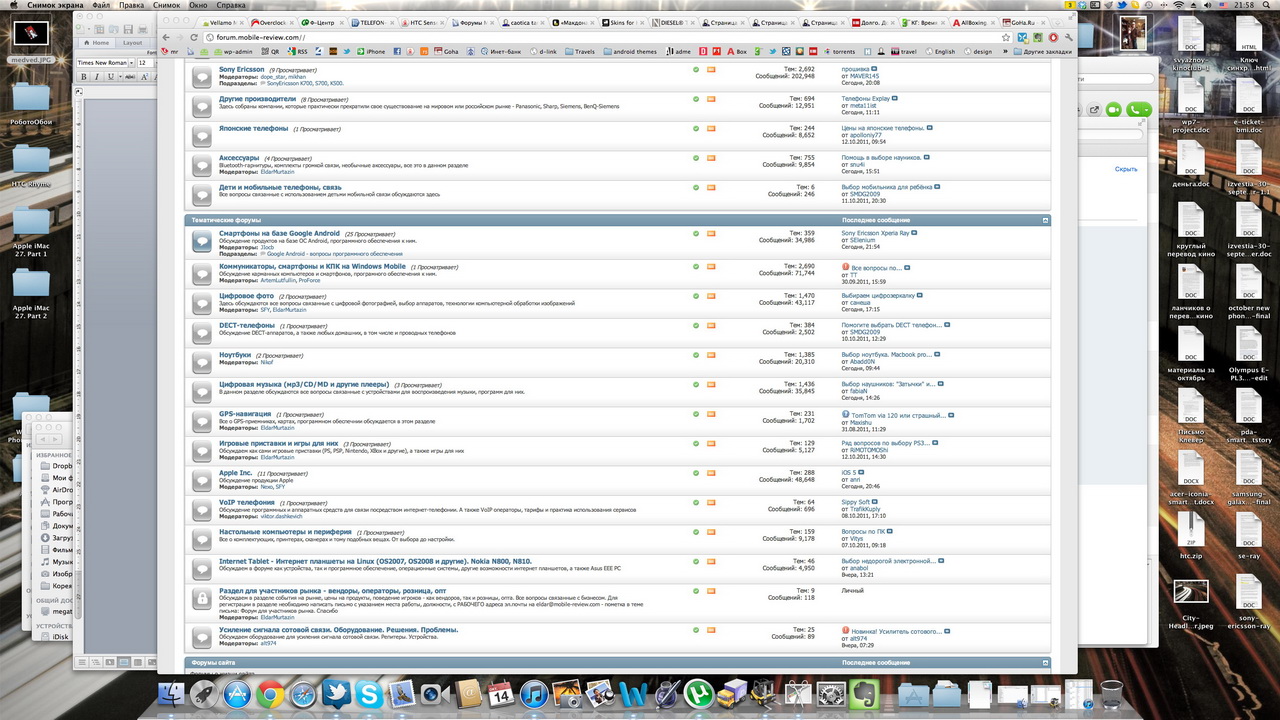Viewport: 1280px width, 720px height.
Task: Collapse the Форумы сайта section
Action: 1045,662
